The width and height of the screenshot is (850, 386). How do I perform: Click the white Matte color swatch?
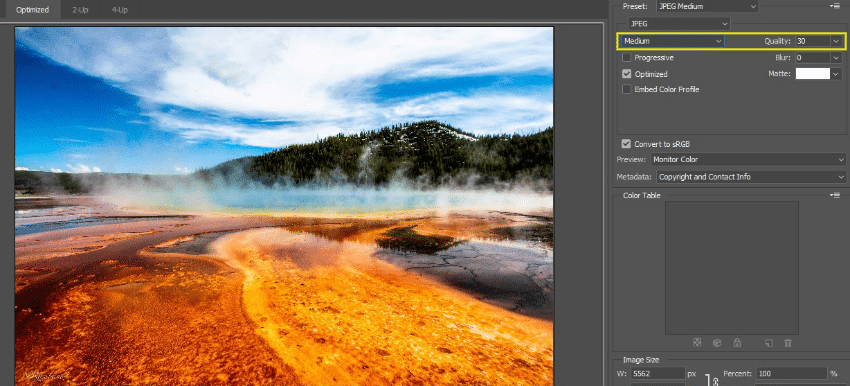tap(813, 74)
